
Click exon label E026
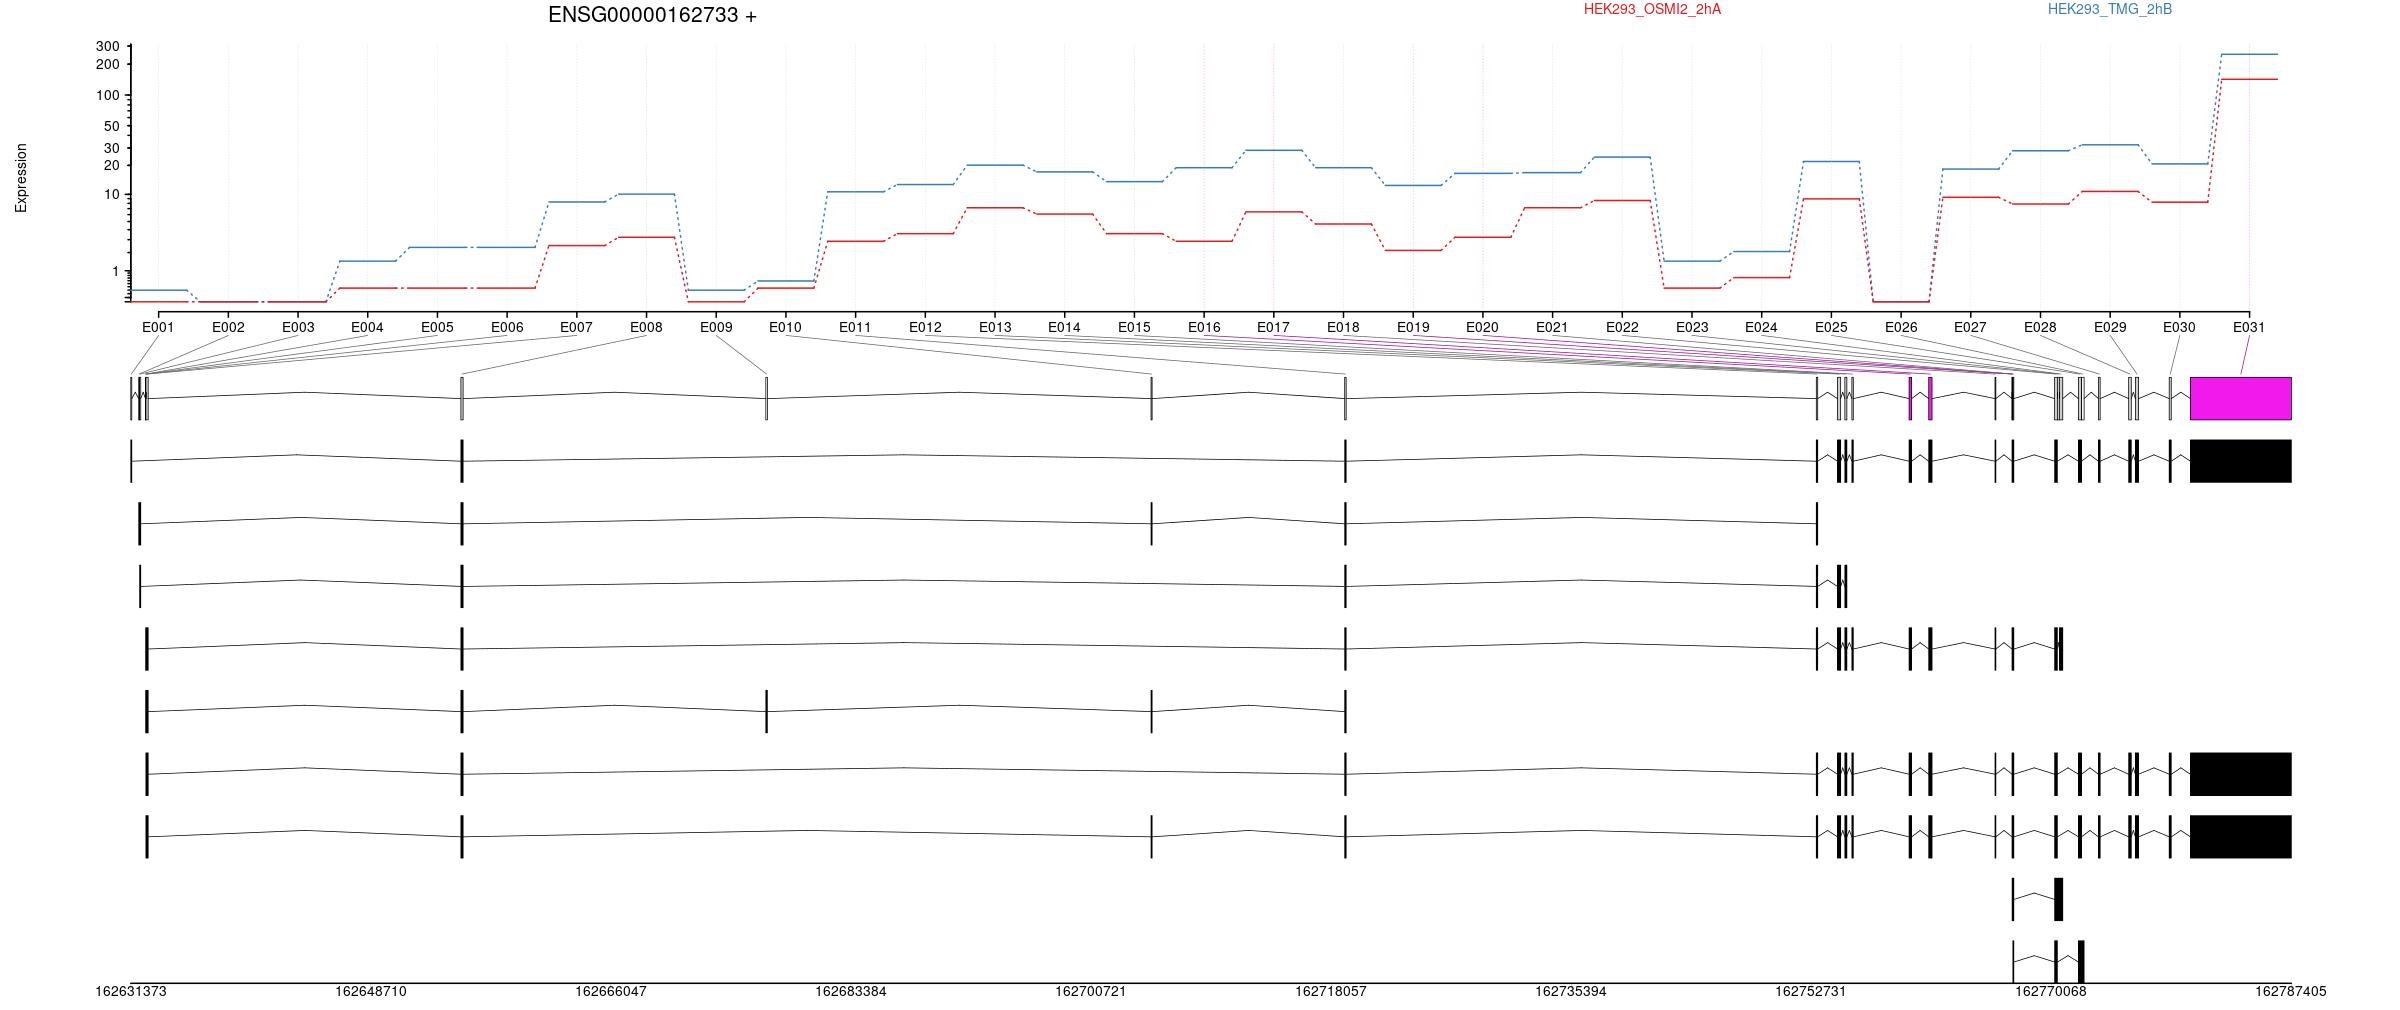pos(1901,327)
